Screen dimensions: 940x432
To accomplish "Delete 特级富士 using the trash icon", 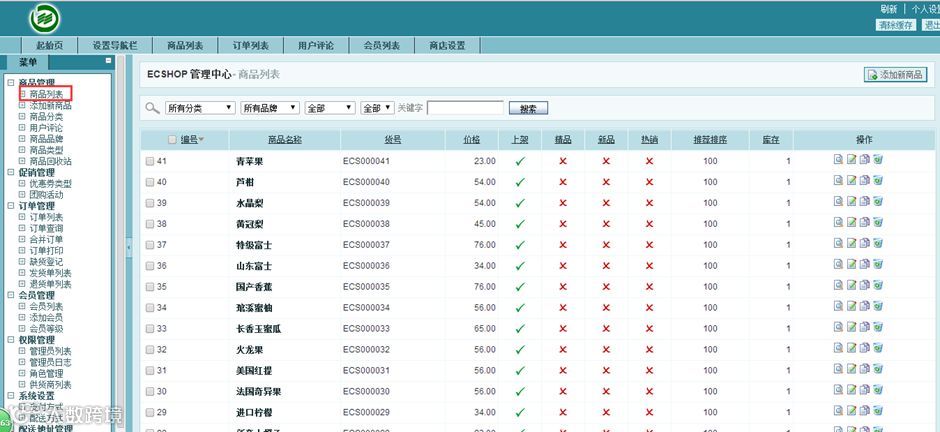I will point(878,243).
